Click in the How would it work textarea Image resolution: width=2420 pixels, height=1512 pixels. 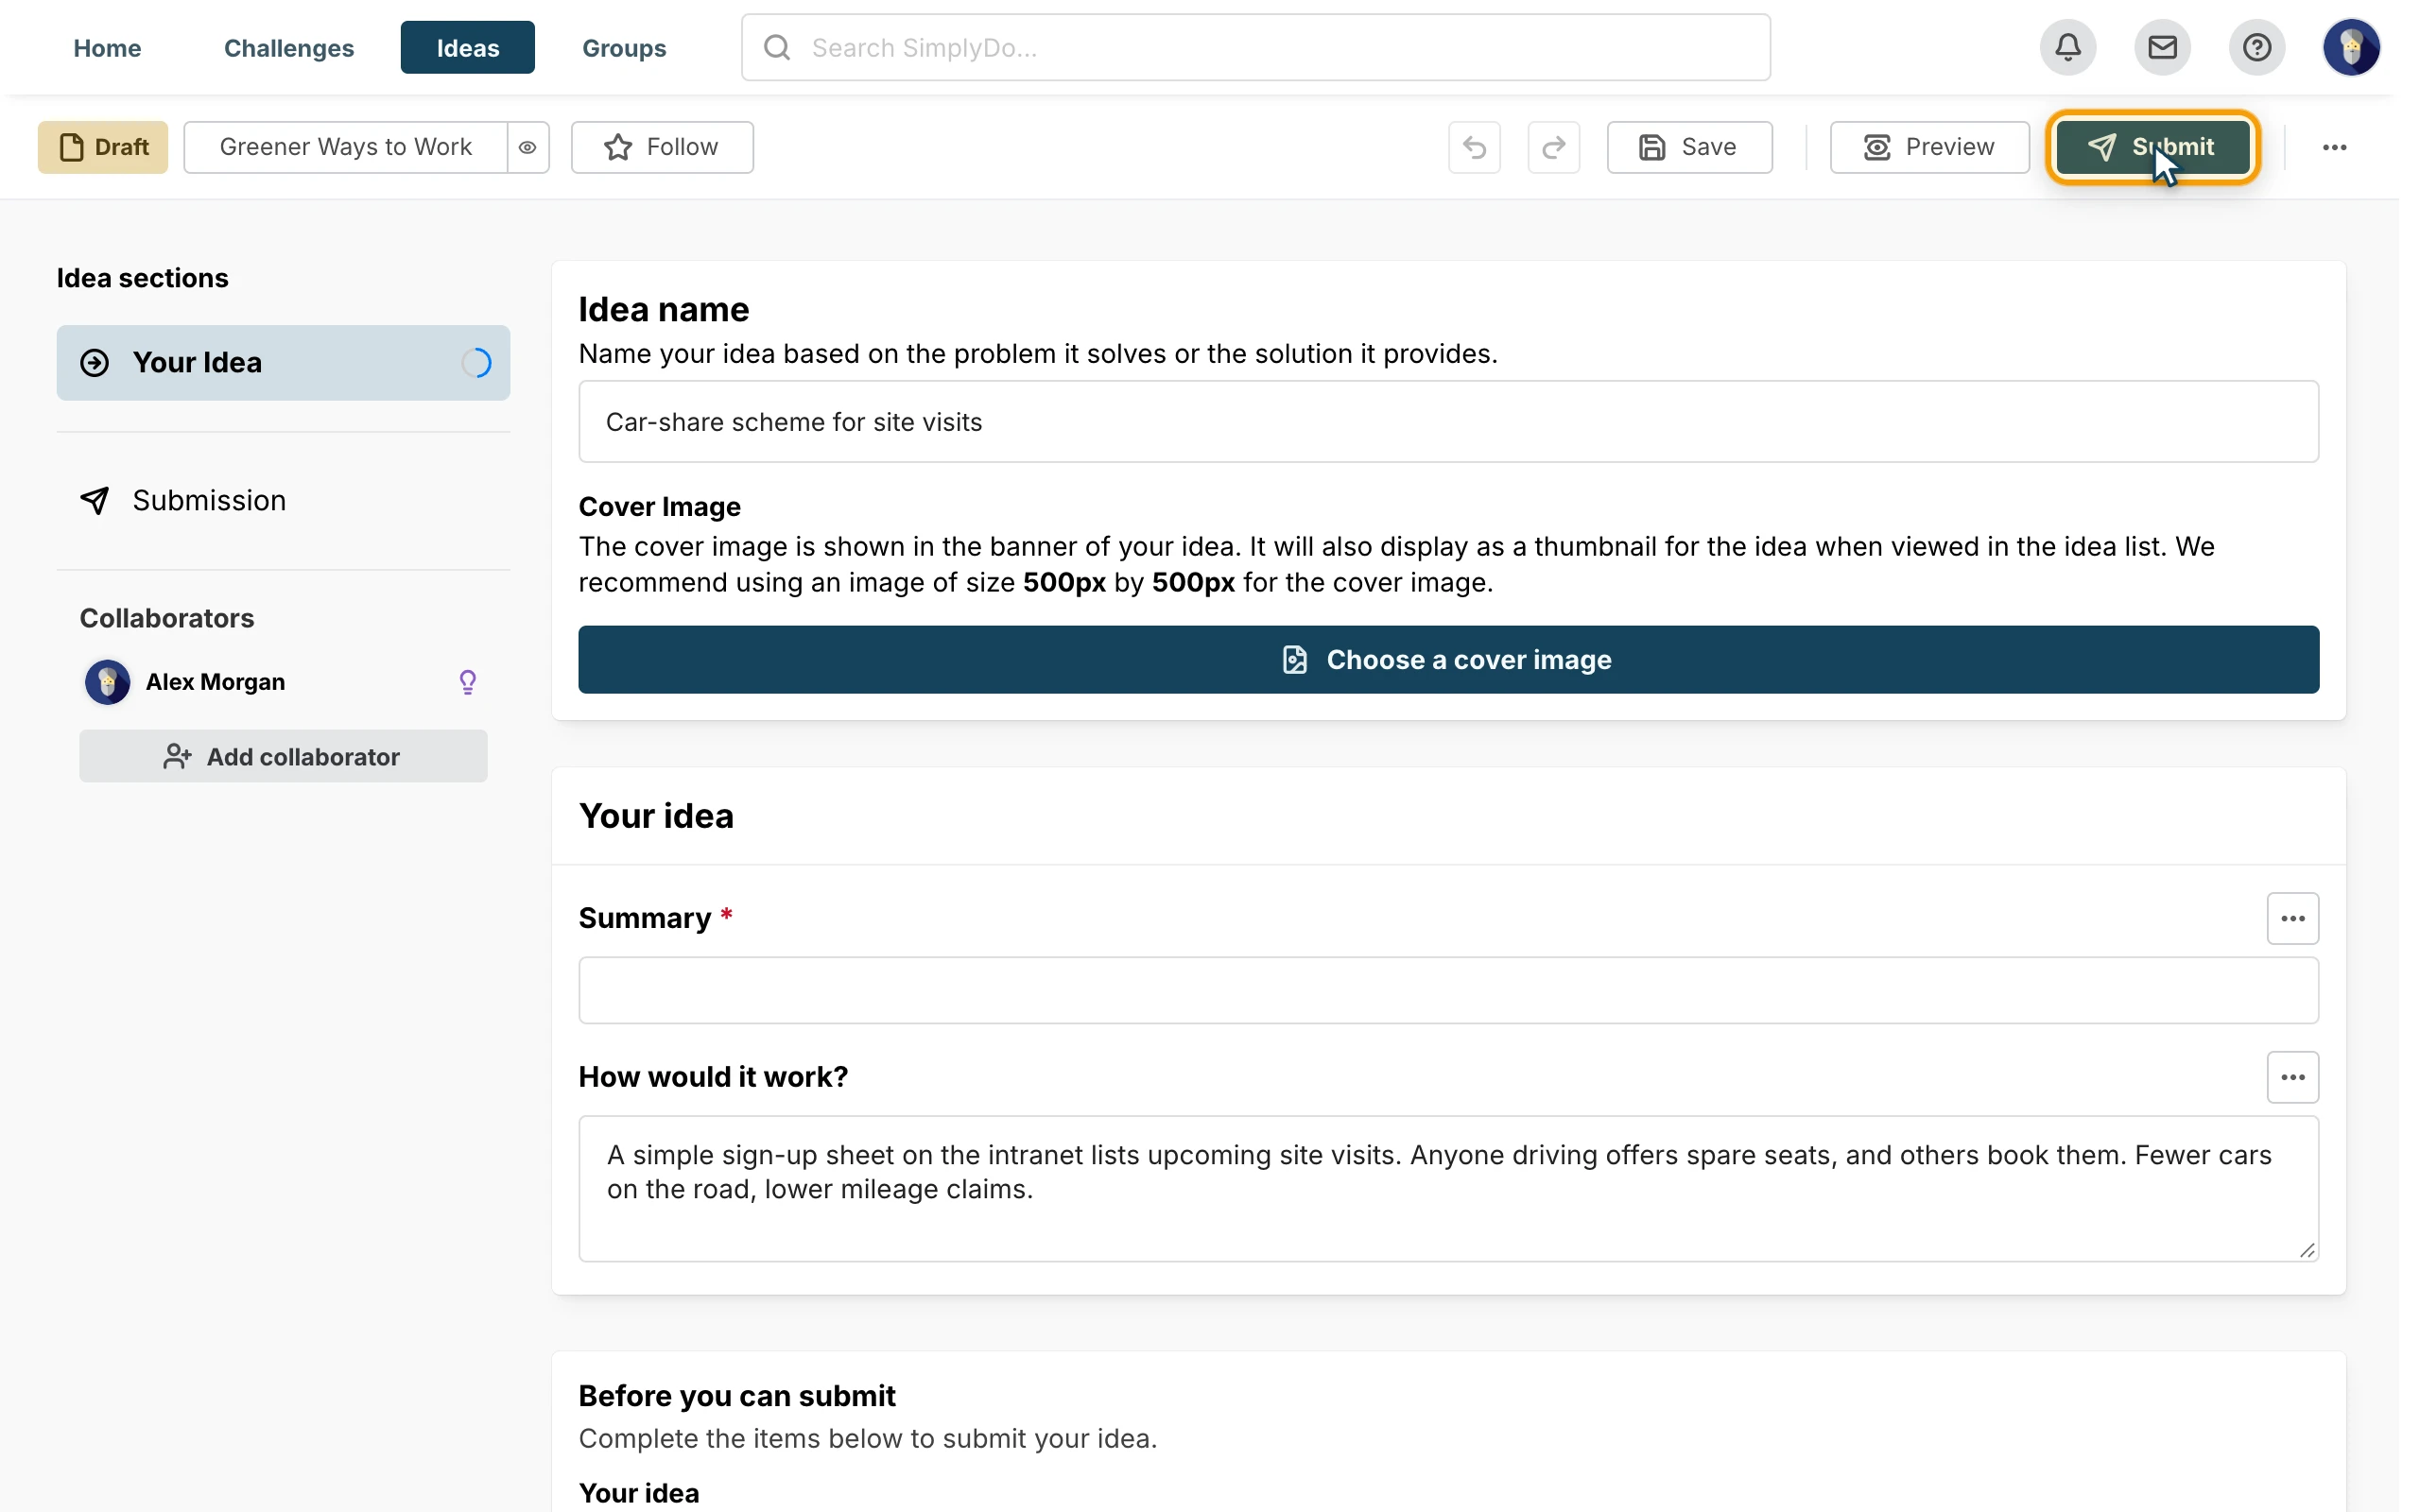tap(1448, 1188)
